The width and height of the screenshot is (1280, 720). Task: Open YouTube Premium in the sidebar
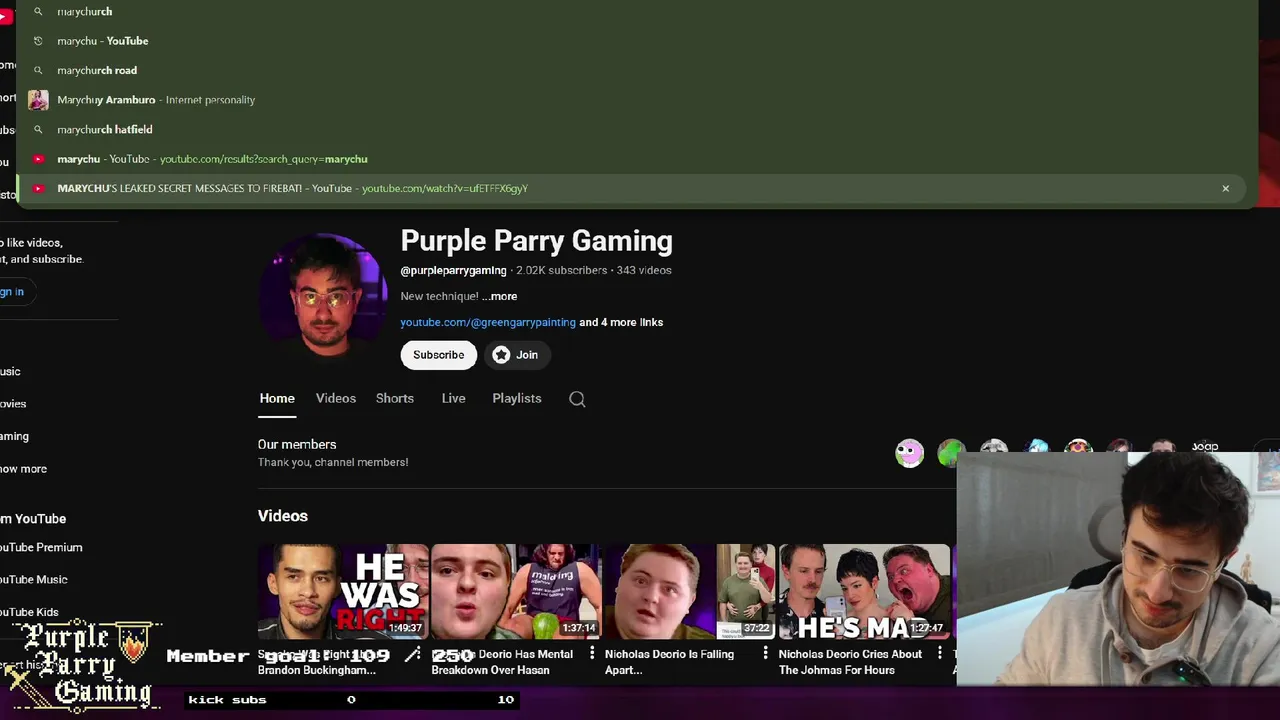pyautogui.click(x=41, y=547)
